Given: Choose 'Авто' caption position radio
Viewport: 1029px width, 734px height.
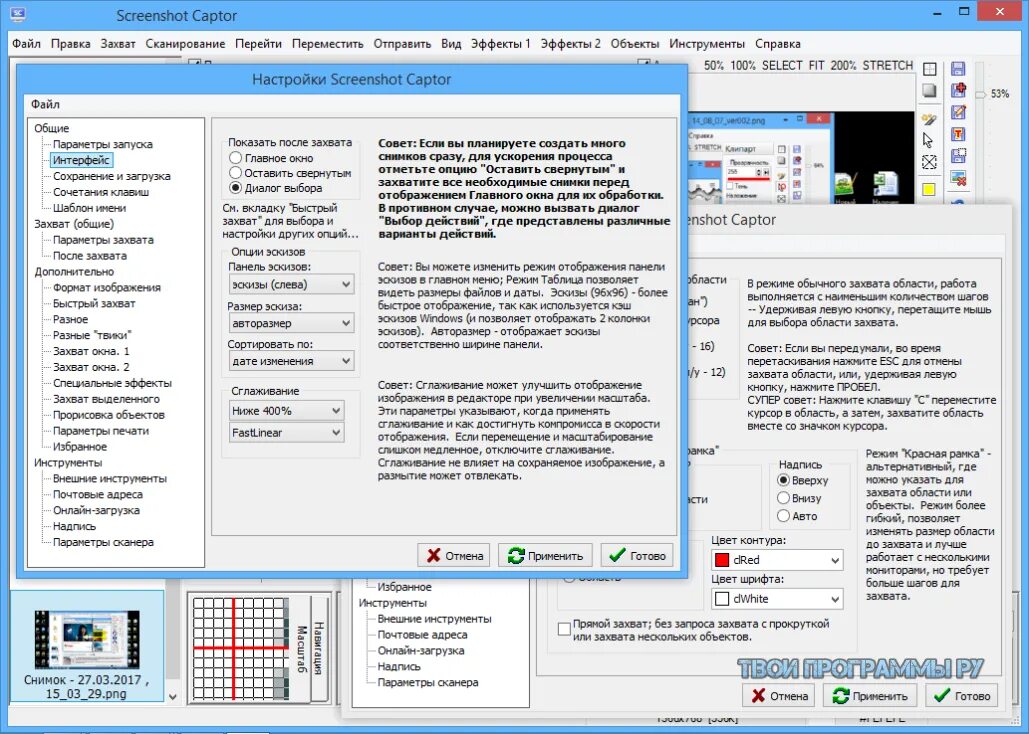Looking at the screenshot, I should 783,516.
